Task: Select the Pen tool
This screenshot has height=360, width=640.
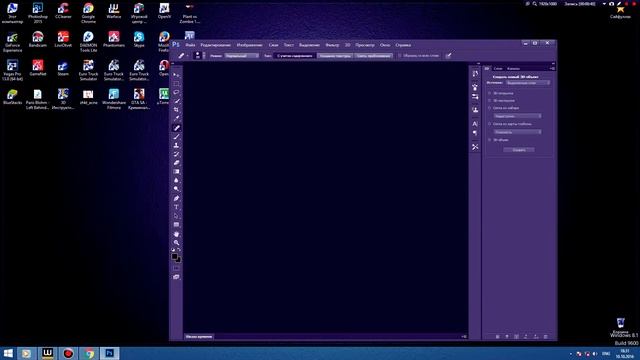Action: point(176,198)
